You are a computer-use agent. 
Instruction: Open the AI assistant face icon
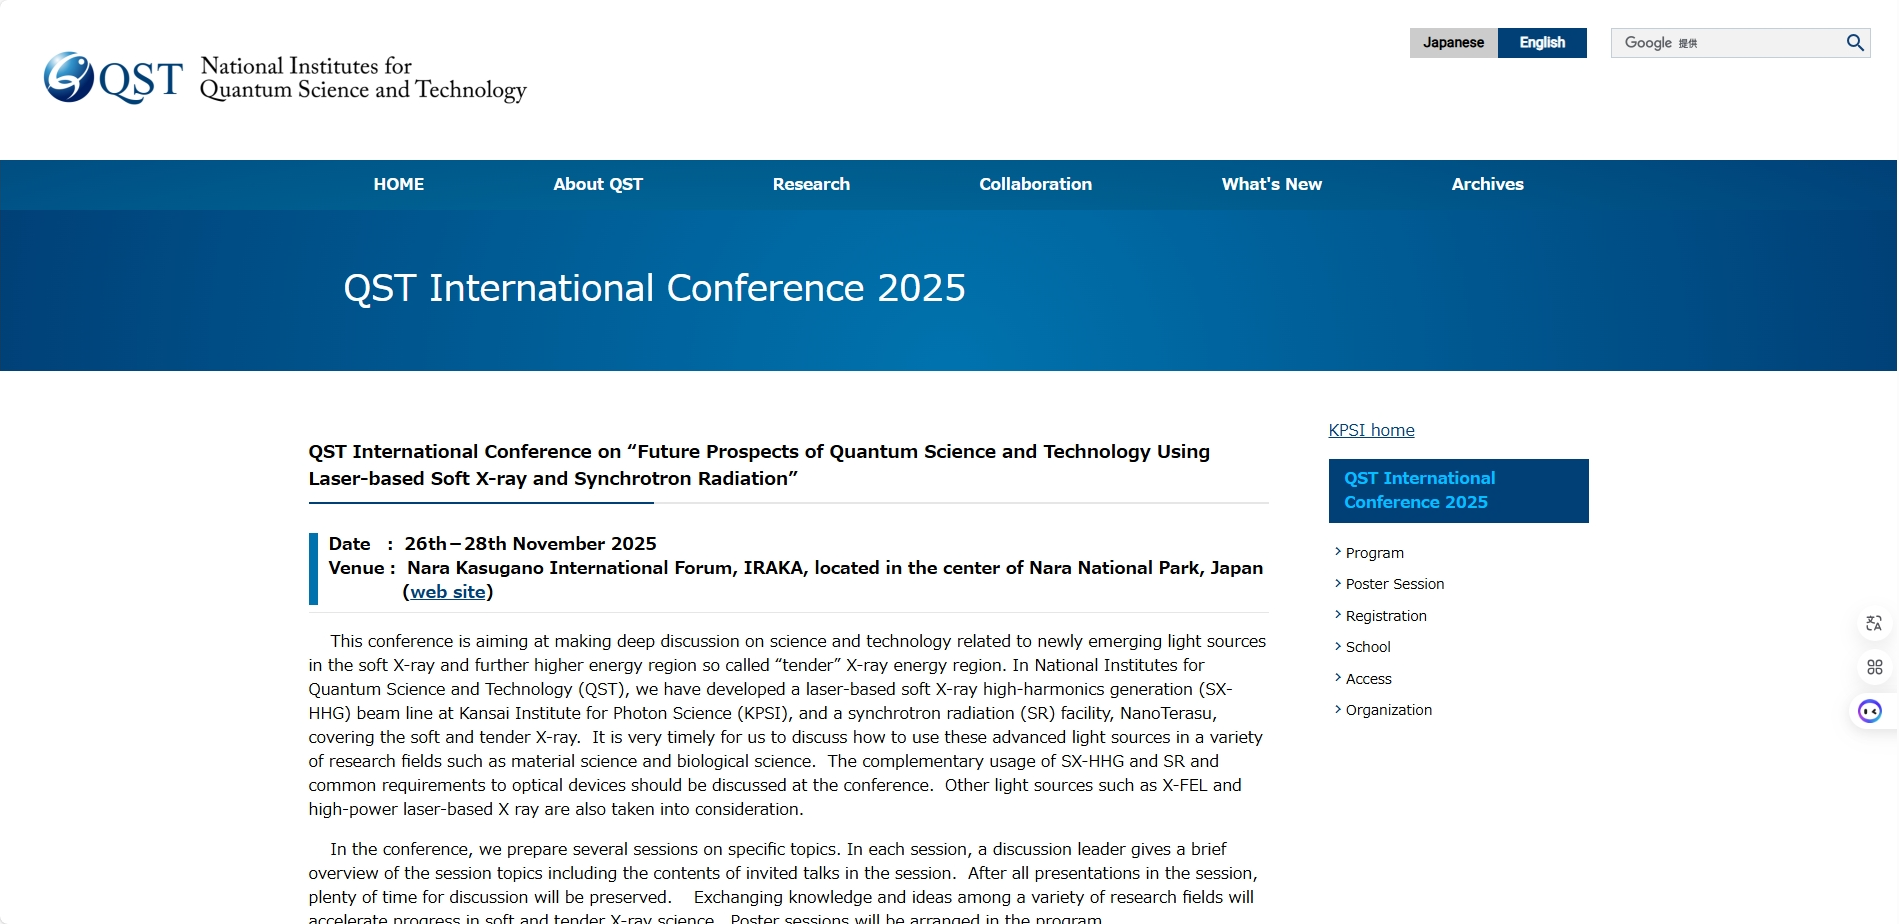coord(1869,711)
